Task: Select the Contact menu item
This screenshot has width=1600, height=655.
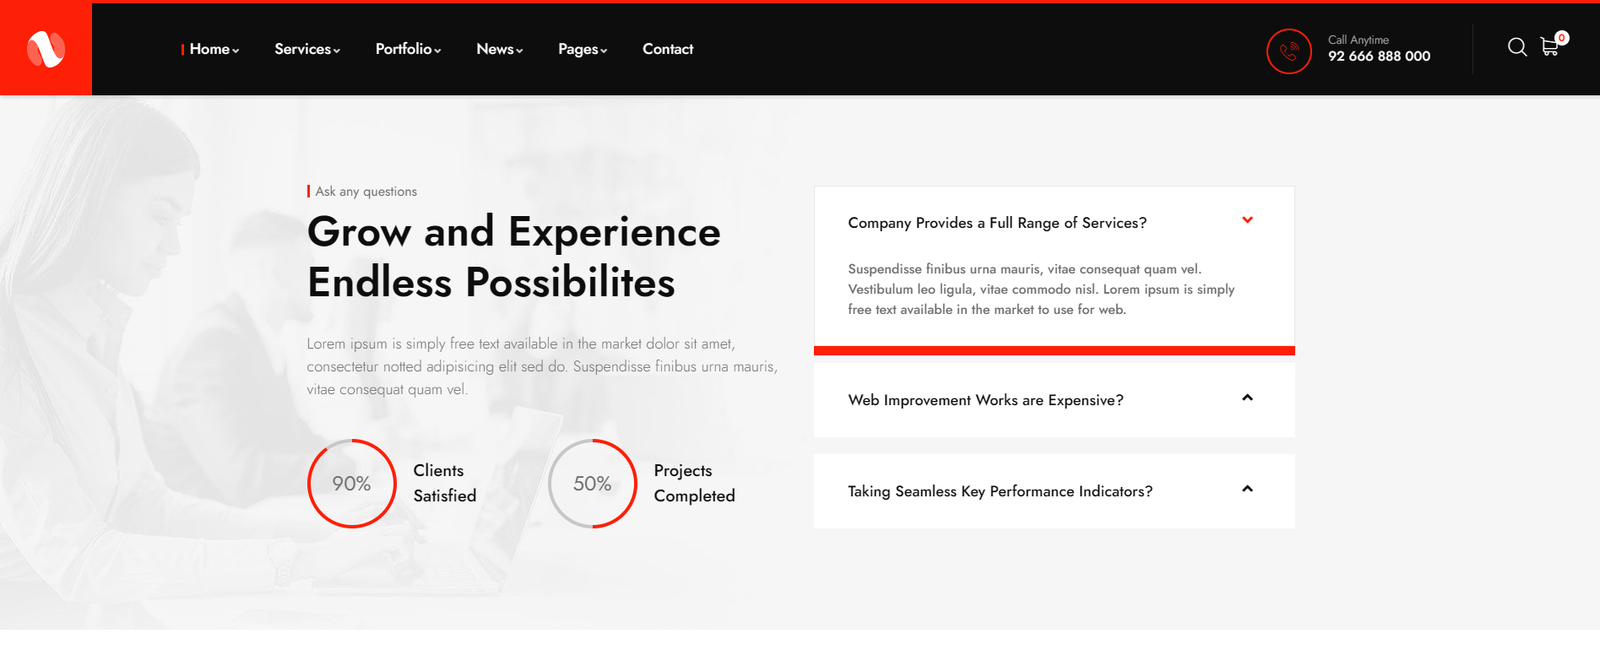Action: [667, 48]
